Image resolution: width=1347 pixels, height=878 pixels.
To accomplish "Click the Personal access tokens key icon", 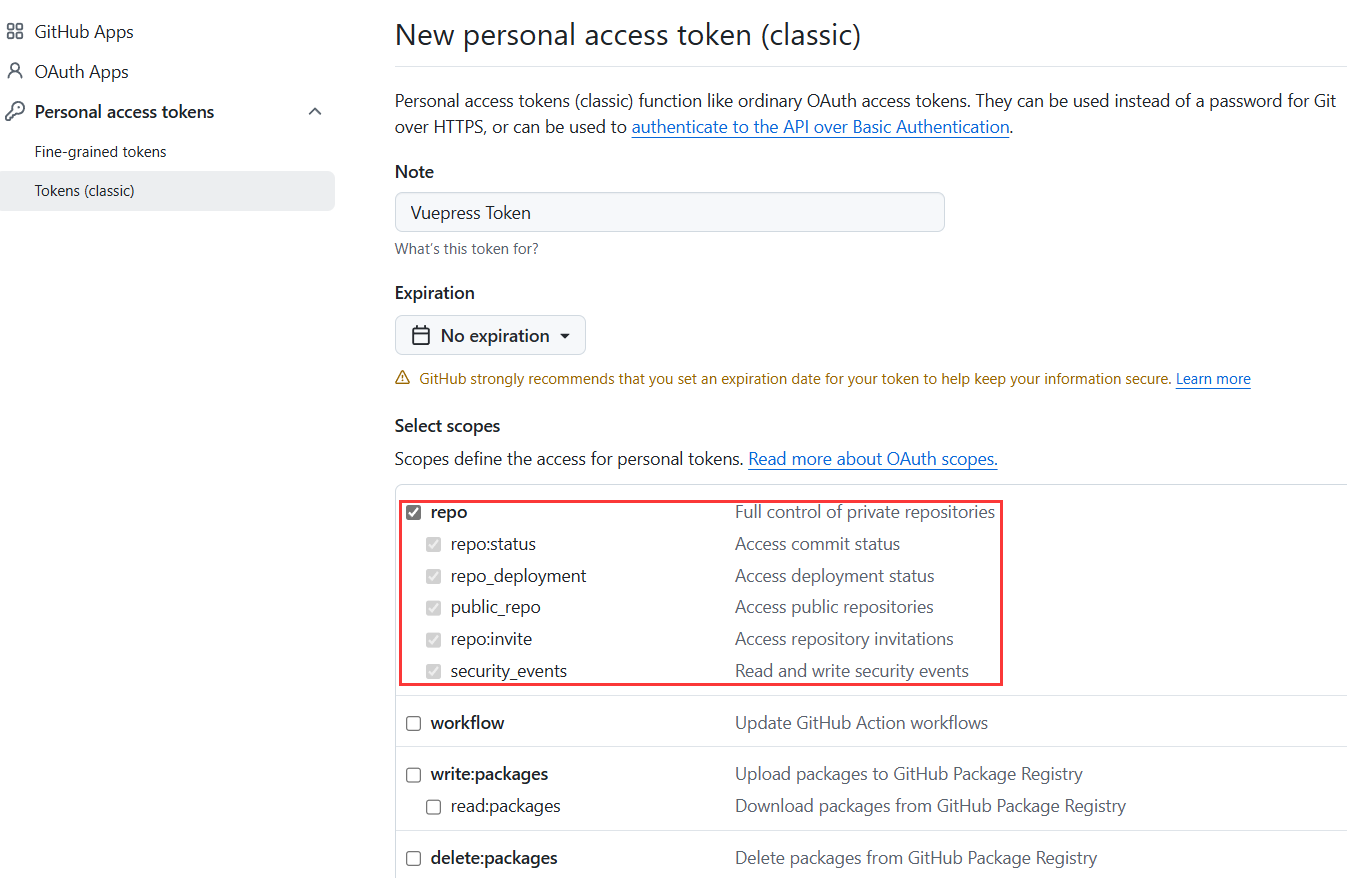I will 15,112.
